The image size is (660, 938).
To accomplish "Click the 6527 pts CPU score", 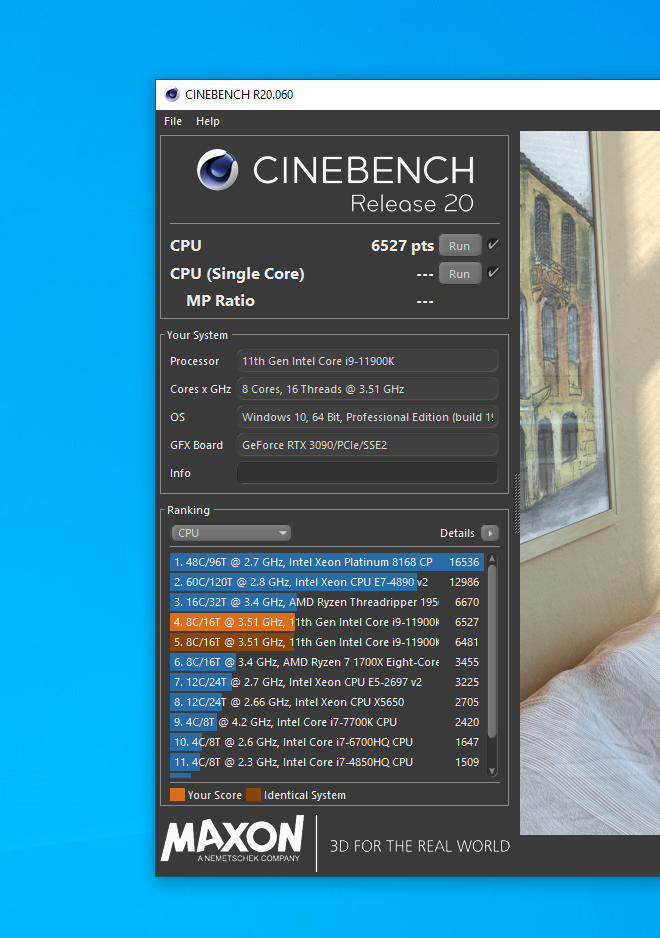I will click(x=402, y=246).
